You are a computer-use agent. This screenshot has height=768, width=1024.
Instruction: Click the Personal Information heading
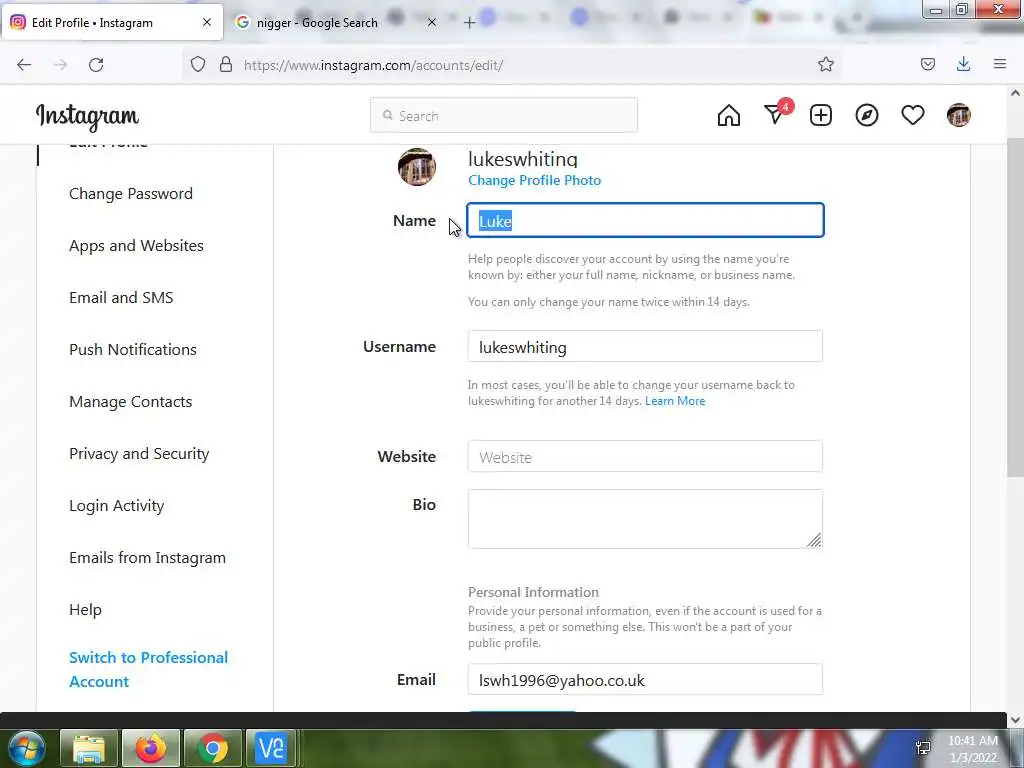click(x=533, y=592)
